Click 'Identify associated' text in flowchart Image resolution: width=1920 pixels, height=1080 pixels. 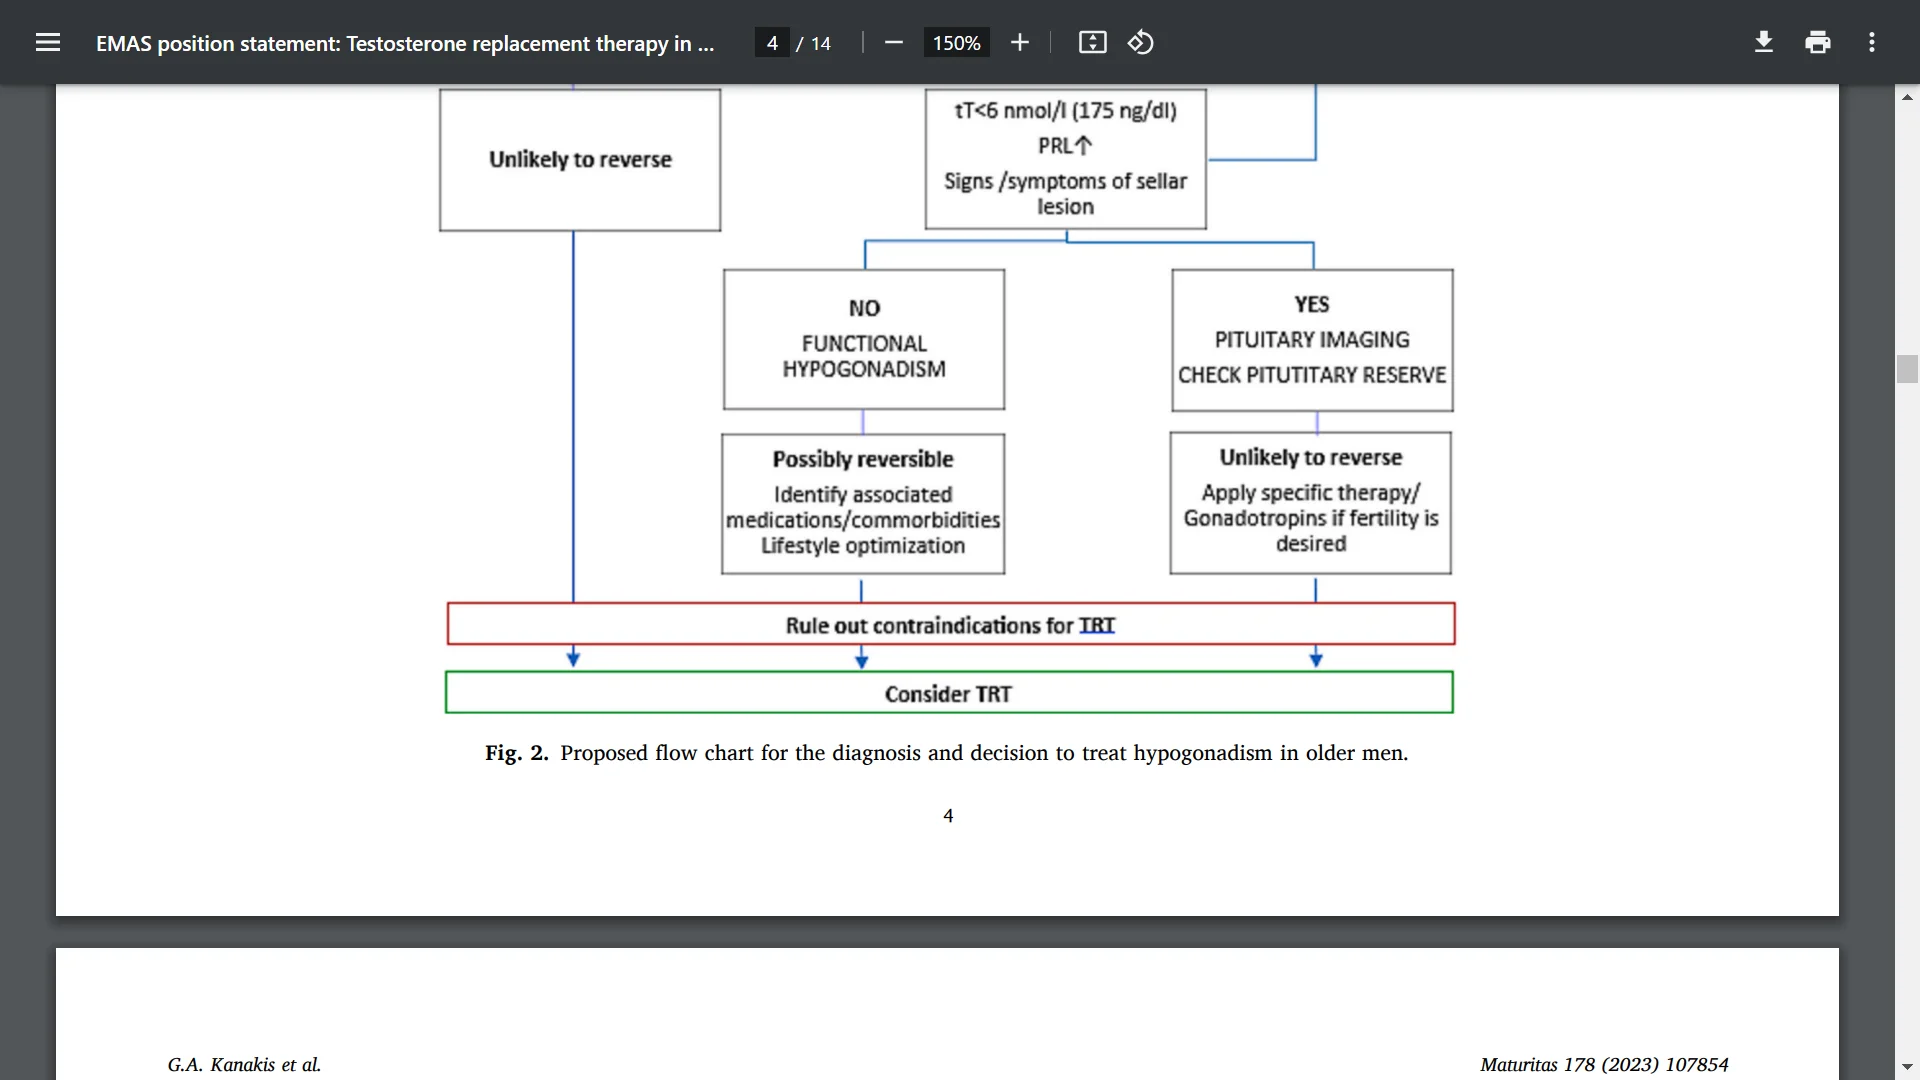(x=863, y=495)
